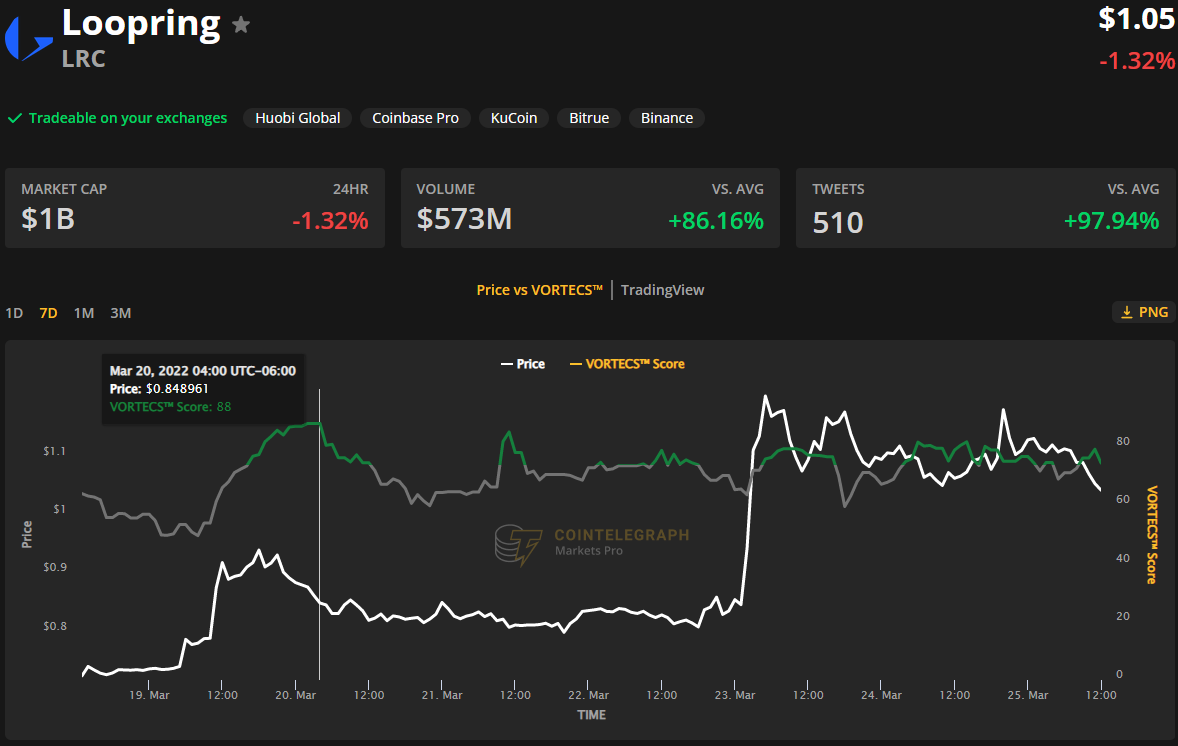Switch to the TradingView chart tab
Viewport: 1178px width, 746px height.
[x=662, y=290]
